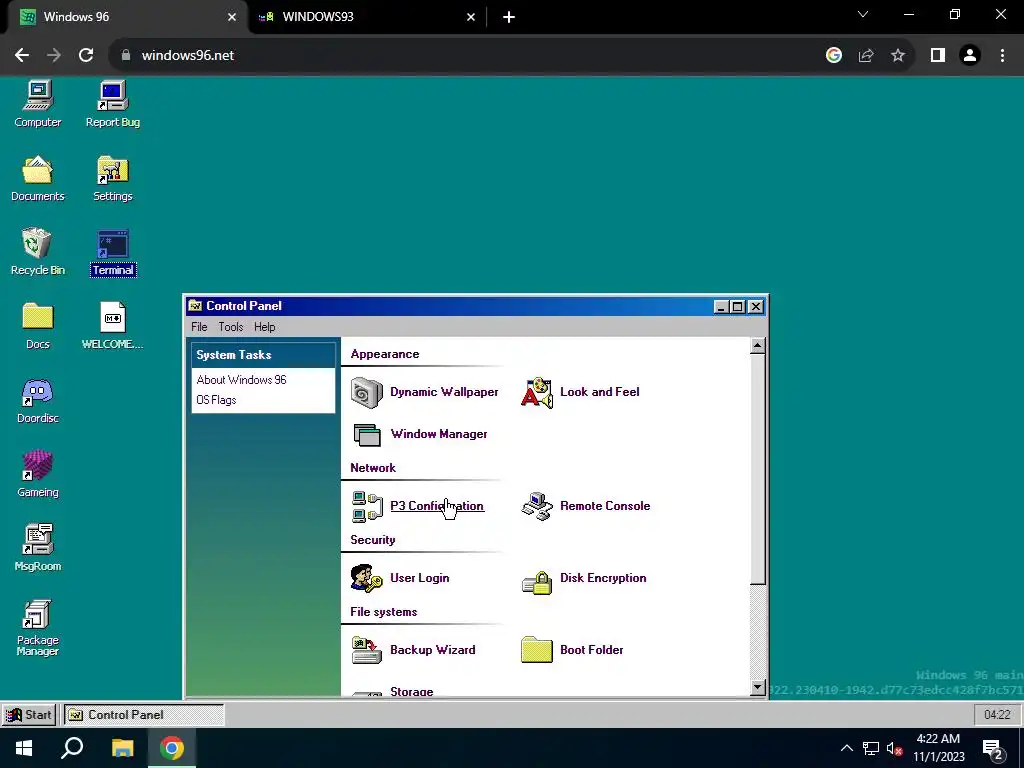Open File Explorer from host taskbar
This screenshot has width=1024, height=768.
pyautogui.click(x=122, y=748)
